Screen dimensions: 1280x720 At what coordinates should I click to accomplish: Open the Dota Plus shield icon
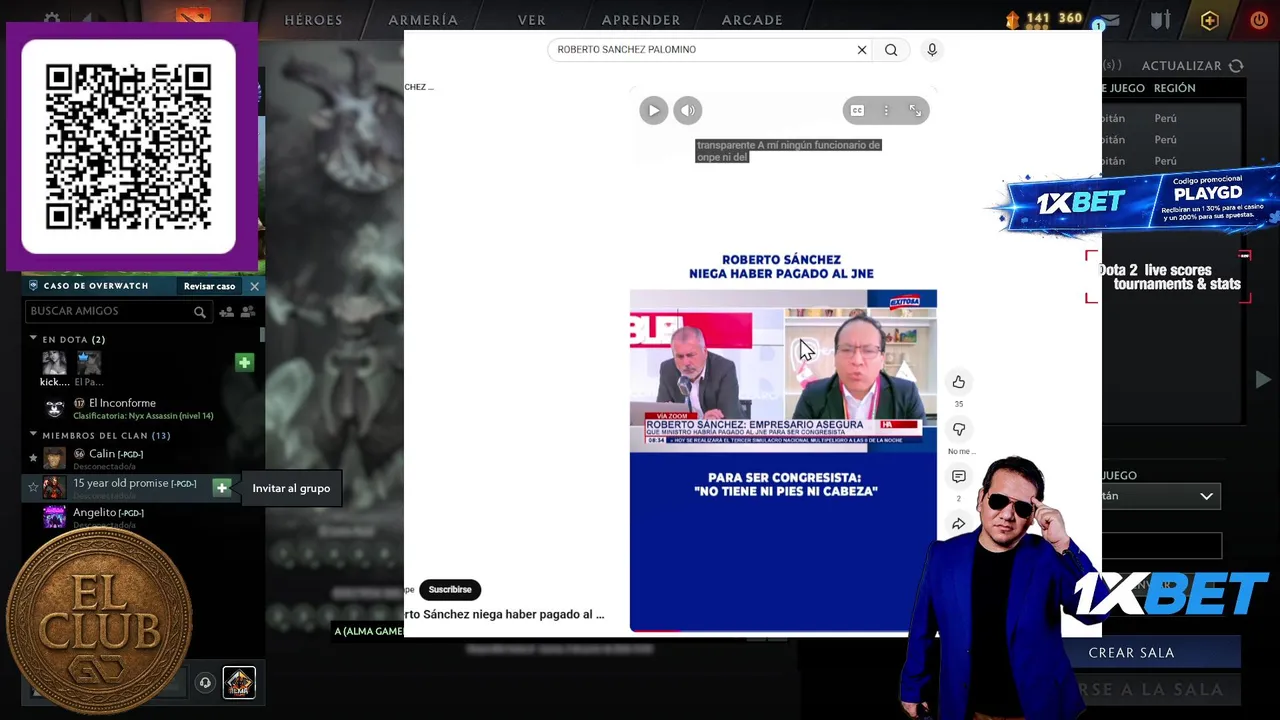point(1210,20)
